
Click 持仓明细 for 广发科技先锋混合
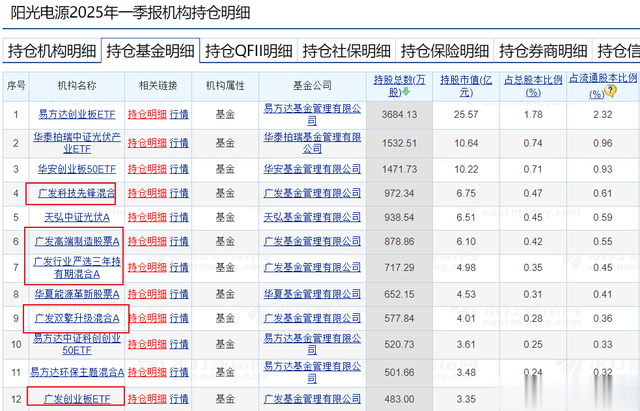click(x=147, y=193)
